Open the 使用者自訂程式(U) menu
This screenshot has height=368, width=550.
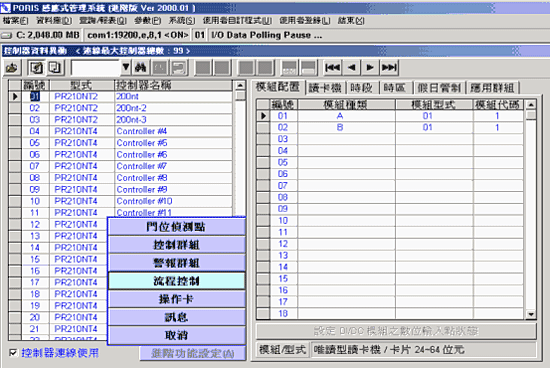coord(237,21)
